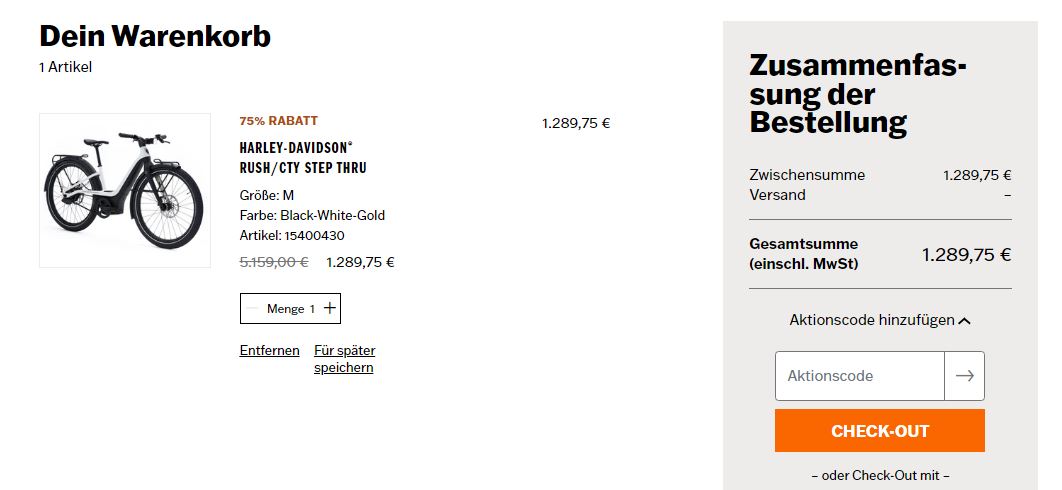
Task: Remove item via Entfernen link
Action: (269, 350)
